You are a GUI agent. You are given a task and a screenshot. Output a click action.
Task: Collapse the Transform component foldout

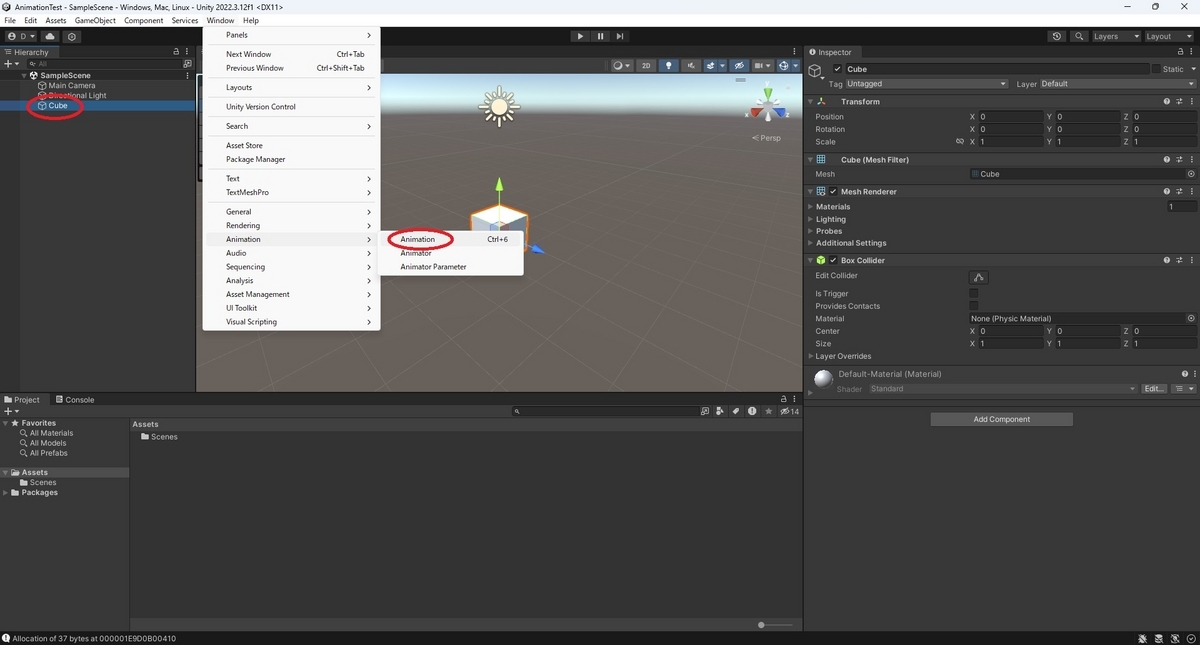click(x=810, y=101)
